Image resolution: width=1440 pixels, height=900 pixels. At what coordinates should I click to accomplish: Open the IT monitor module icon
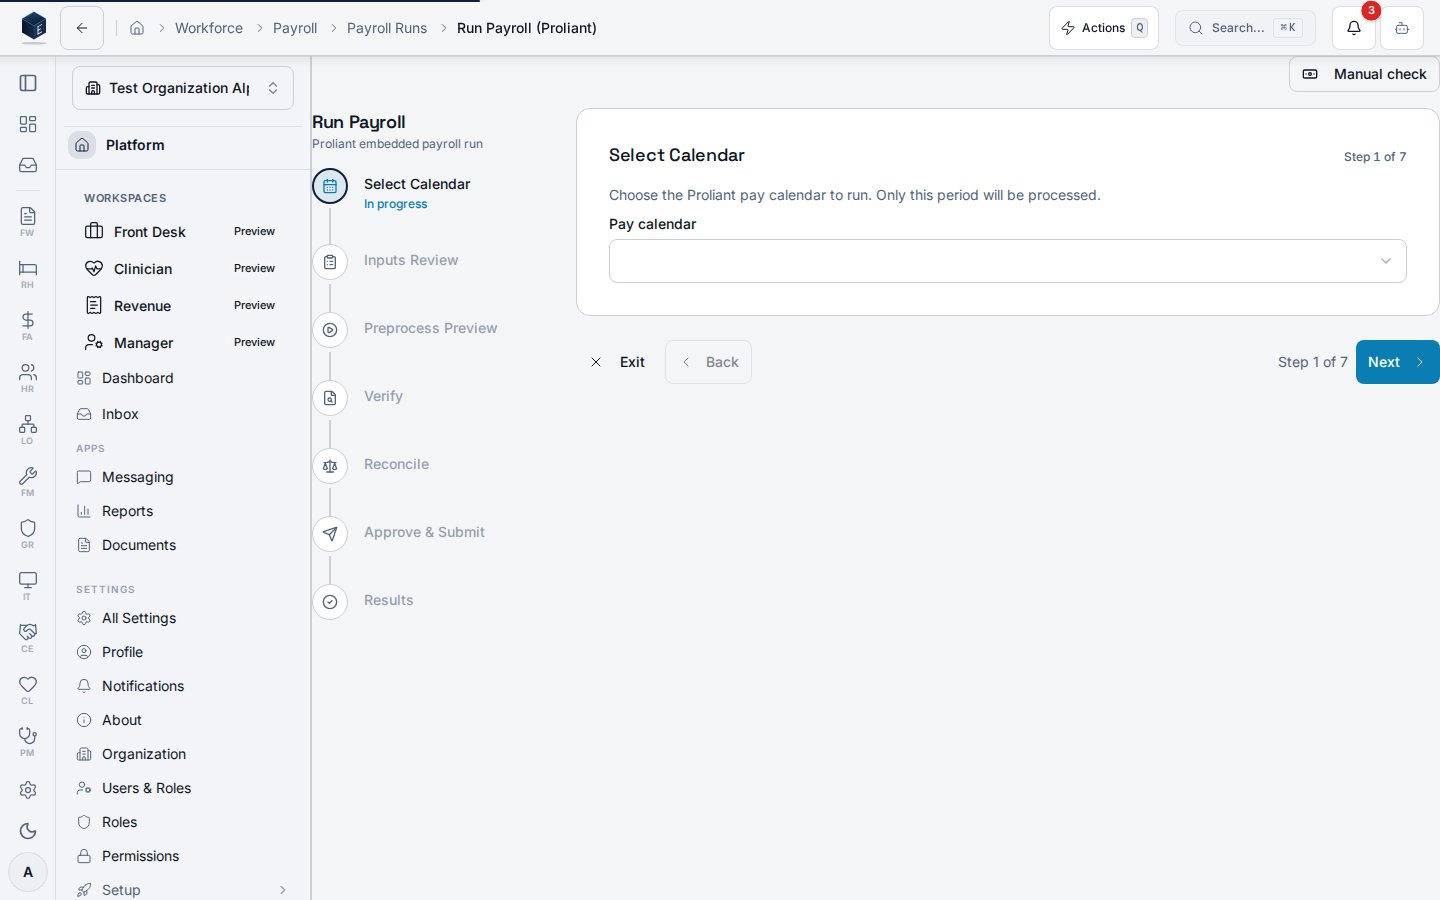[x=28, y=585]
